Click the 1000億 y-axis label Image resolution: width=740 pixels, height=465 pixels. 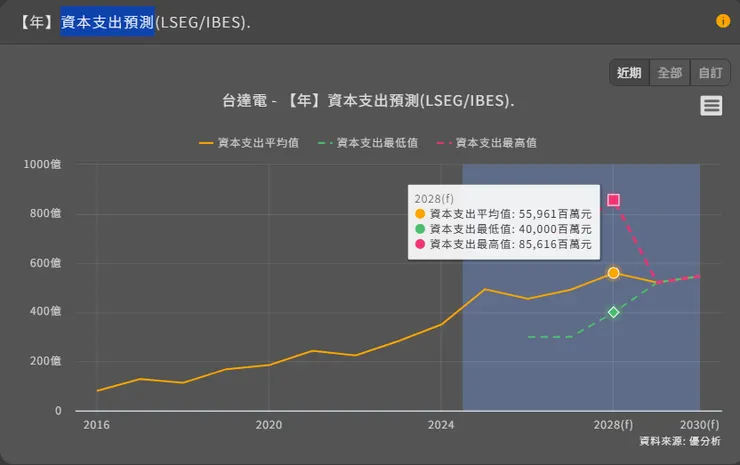coord(42,164)
